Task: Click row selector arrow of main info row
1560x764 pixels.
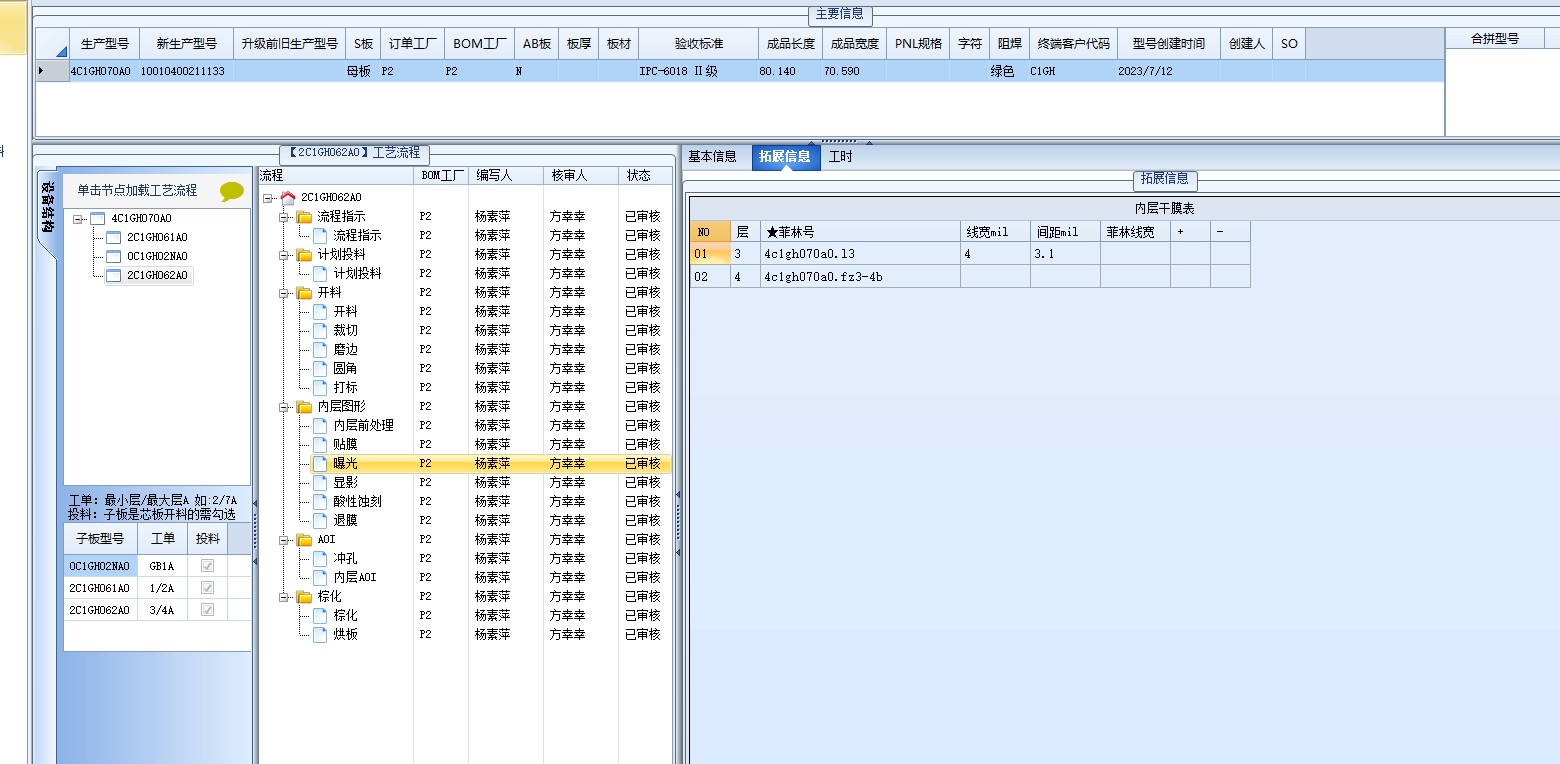Action: coord(41,71)
